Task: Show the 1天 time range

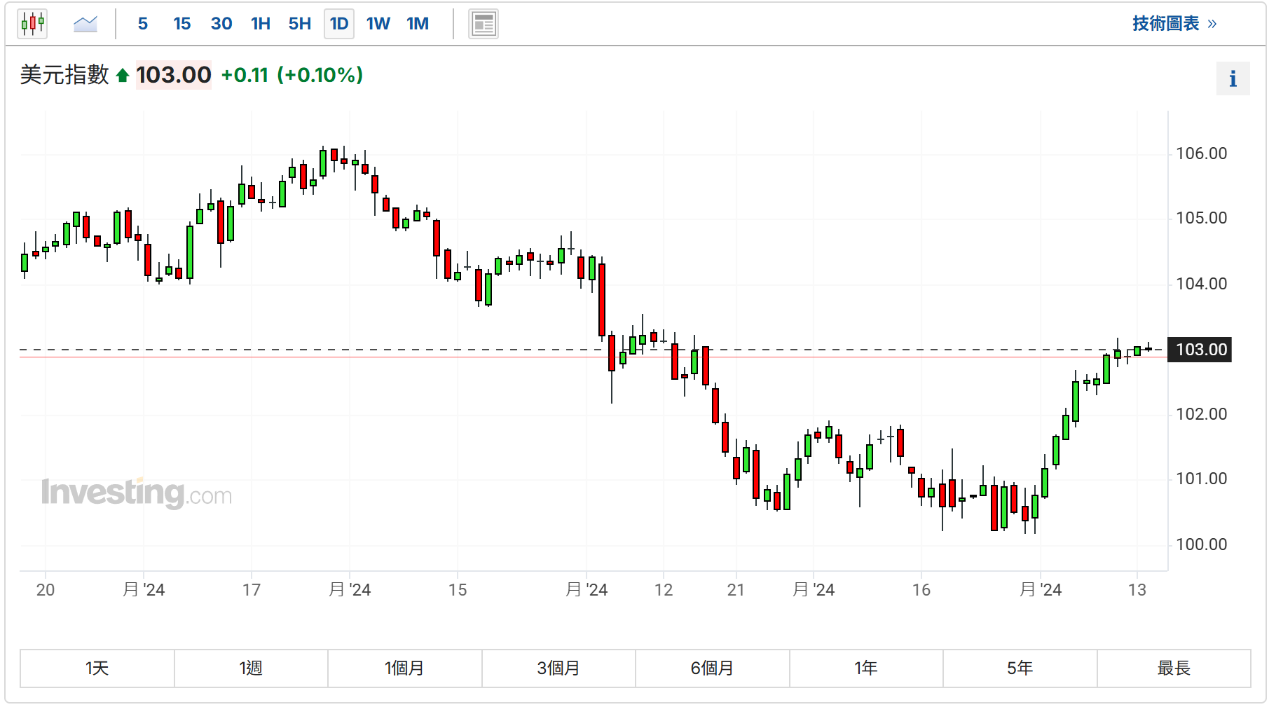Action: [x=97, y=668]
